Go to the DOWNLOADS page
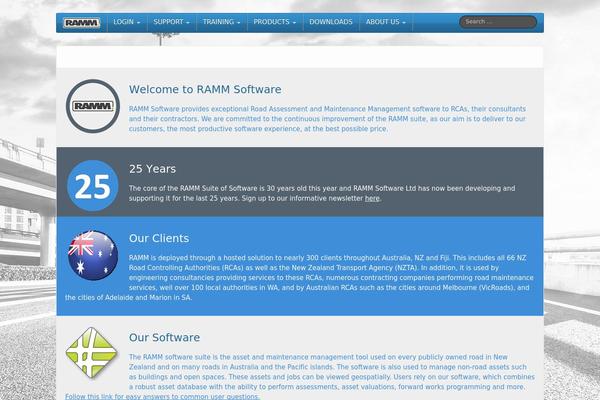 [x=331, y=22]
